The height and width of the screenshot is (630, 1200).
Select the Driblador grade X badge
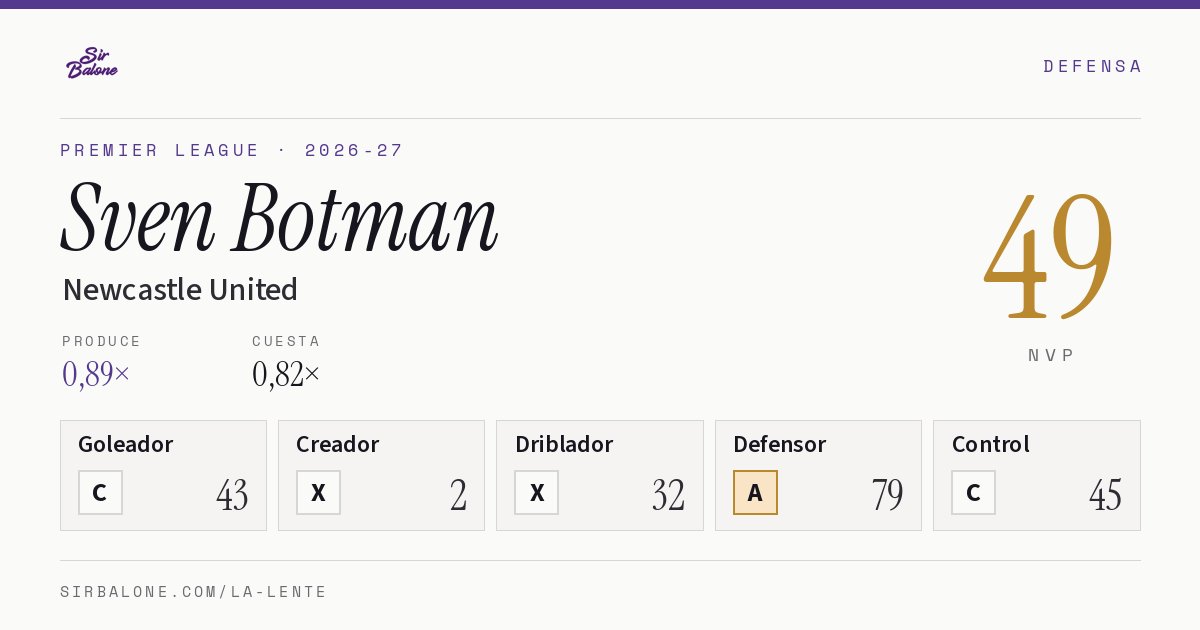[x=537, y=492]
